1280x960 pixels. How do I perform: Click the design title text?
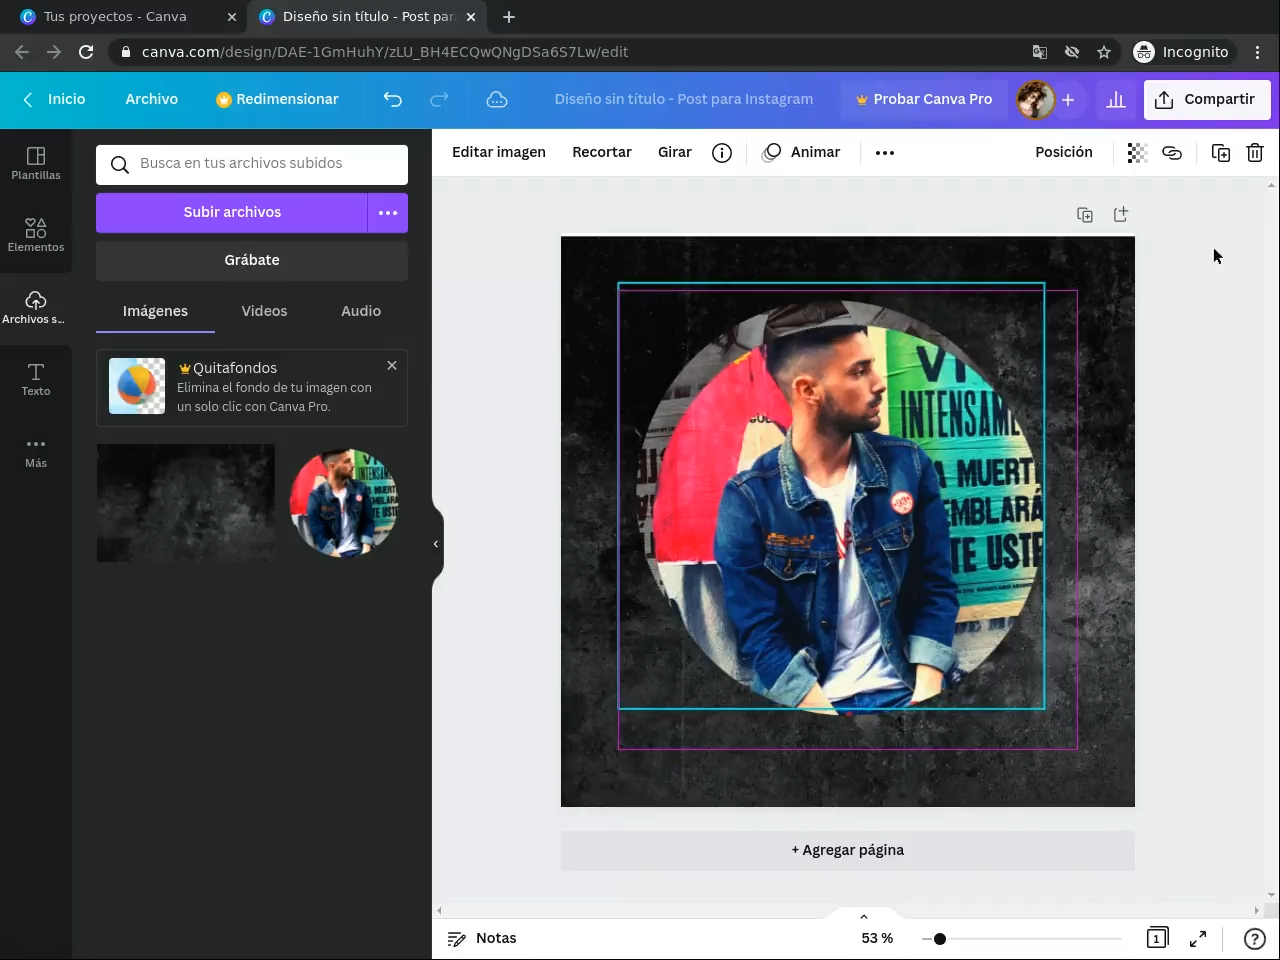[684, 99]
